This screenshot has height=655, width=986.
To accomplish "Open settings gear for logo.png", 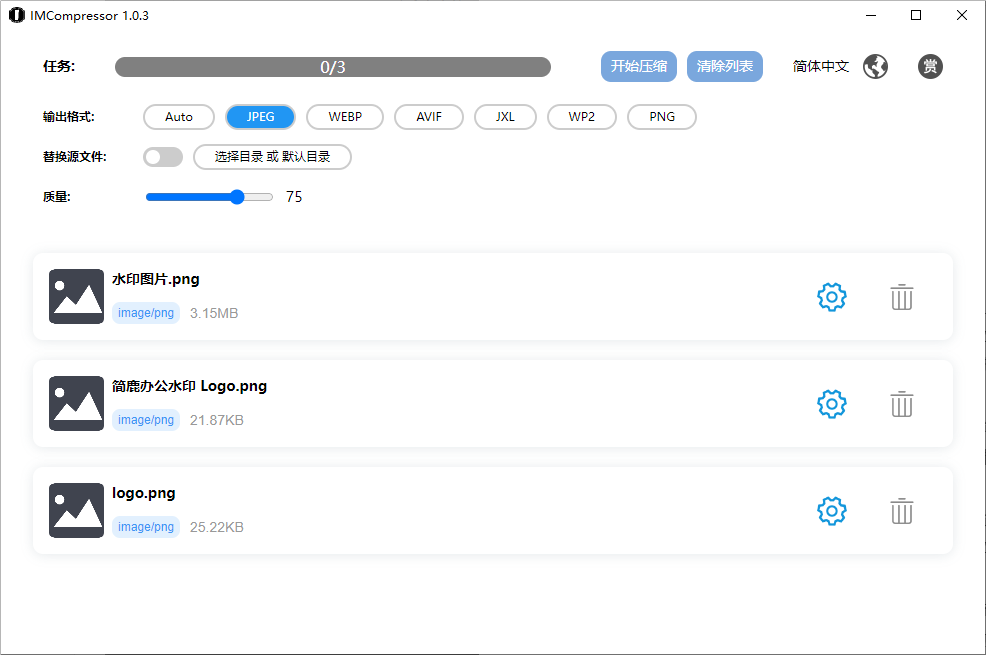I will coord(831,510).
